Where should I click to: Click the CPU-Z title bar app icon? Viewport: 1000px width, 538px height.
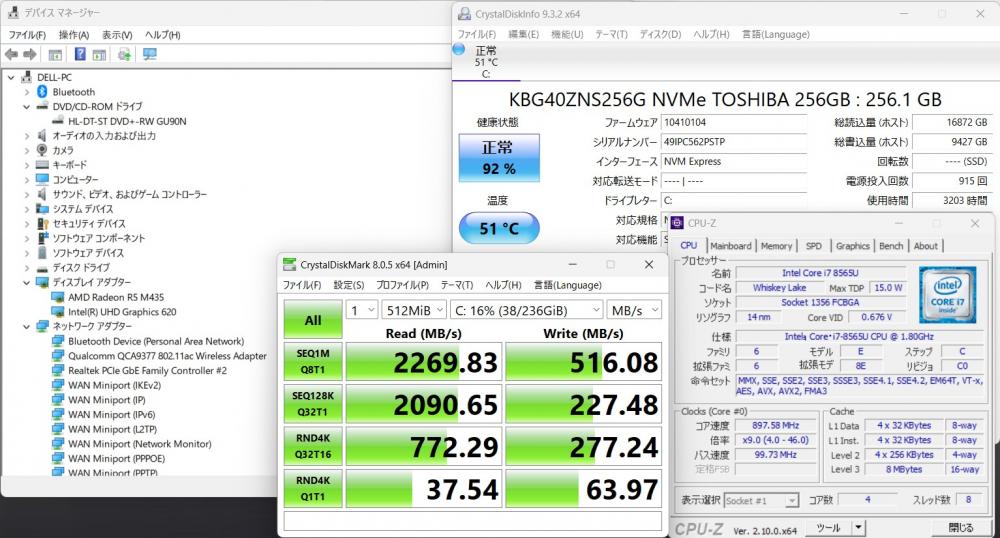677,223
